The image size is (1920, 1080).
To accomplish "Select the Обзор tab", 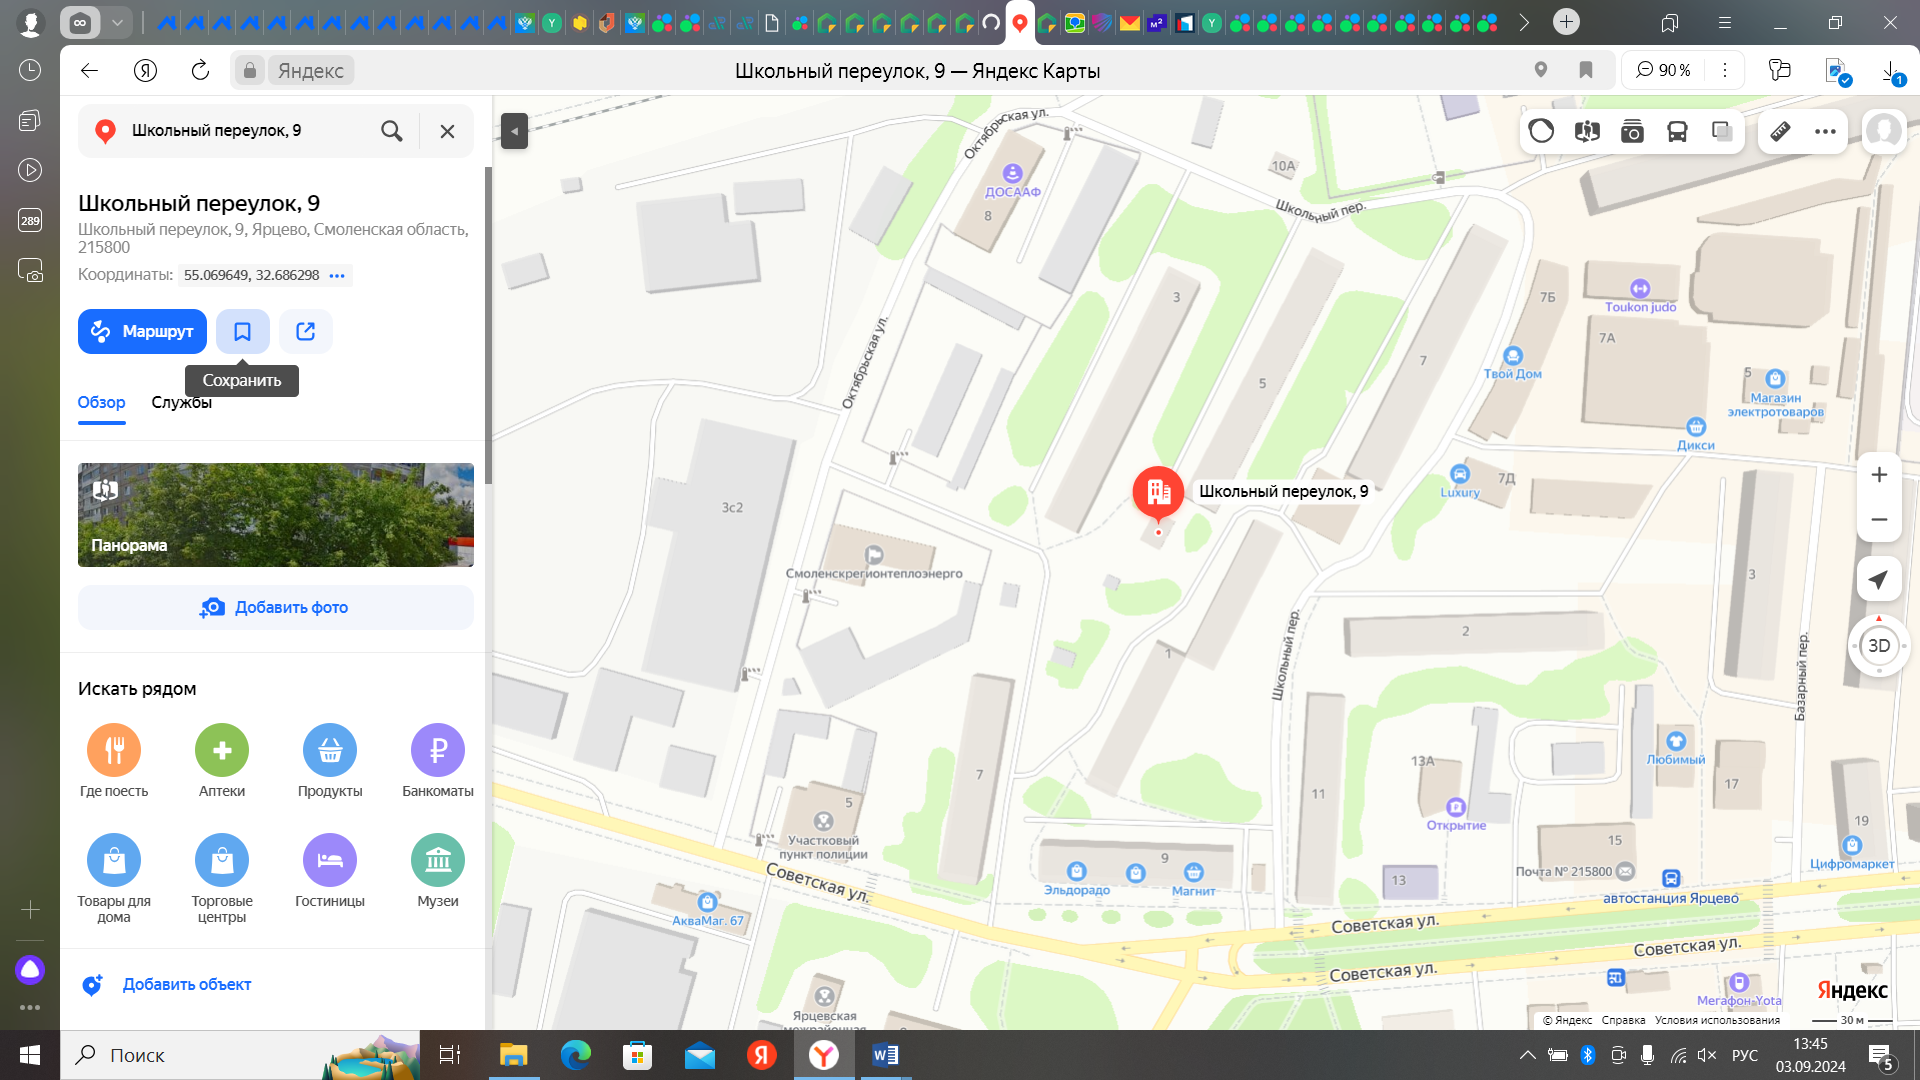I will (101, 403).
